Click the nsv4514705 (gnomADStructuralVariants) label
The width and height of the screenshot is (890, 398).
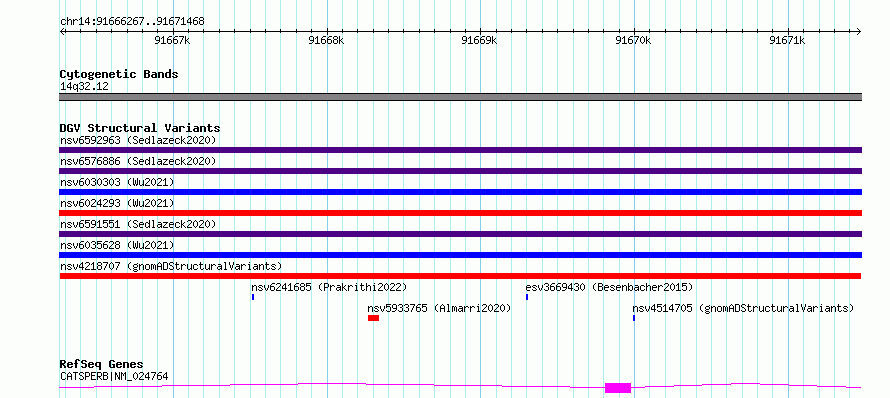tap(744, 308)
